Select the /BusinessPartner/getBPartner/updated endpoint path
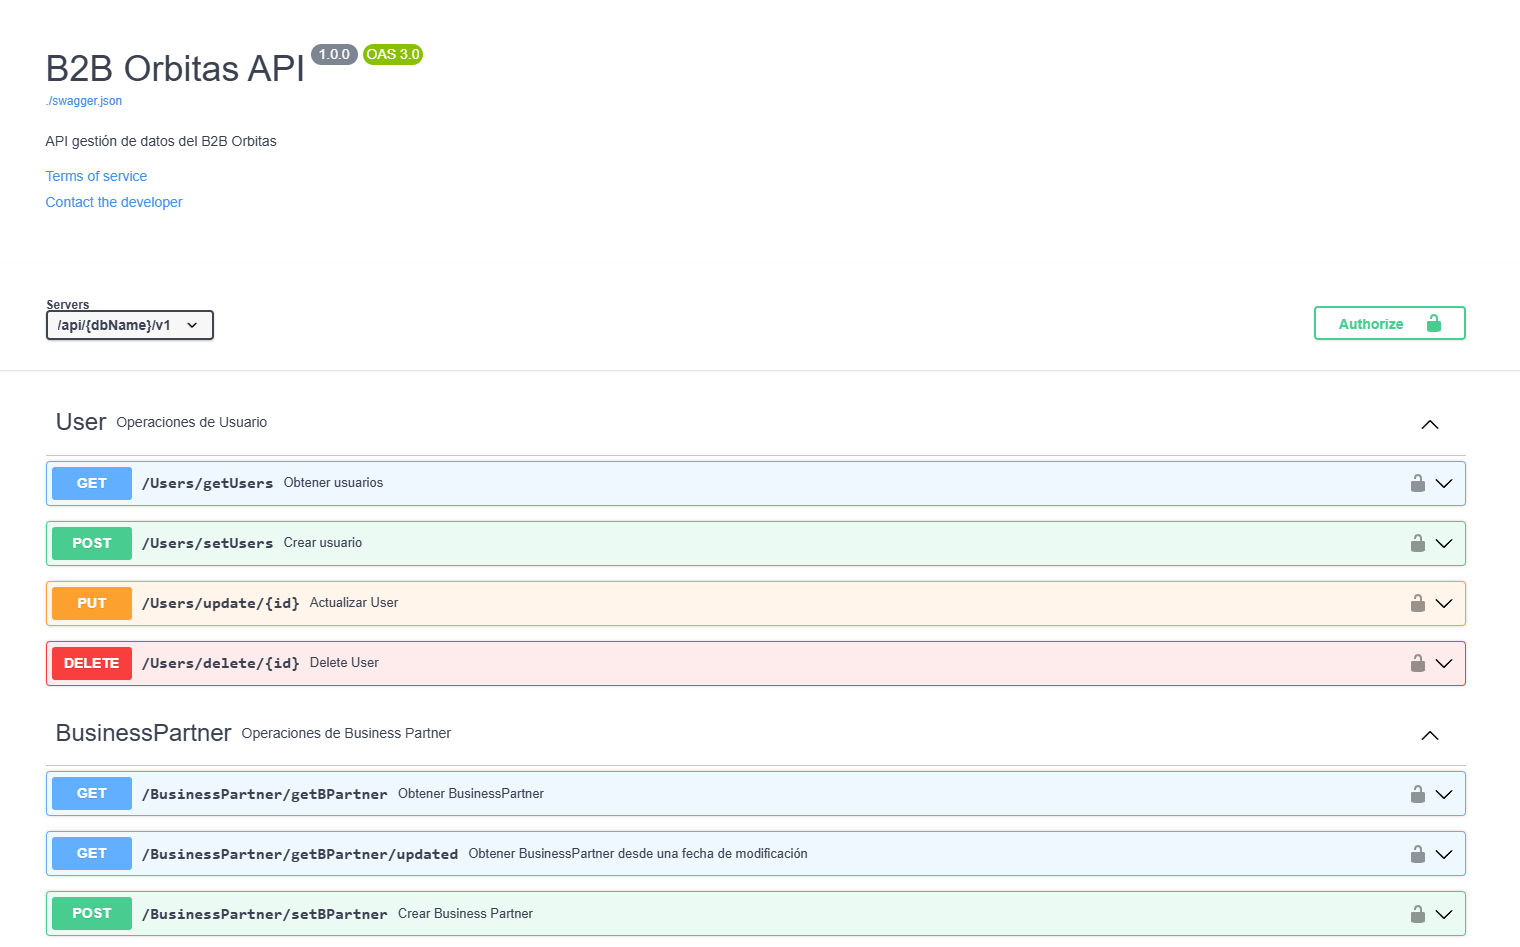1520x947 pixels. (300, 854)
